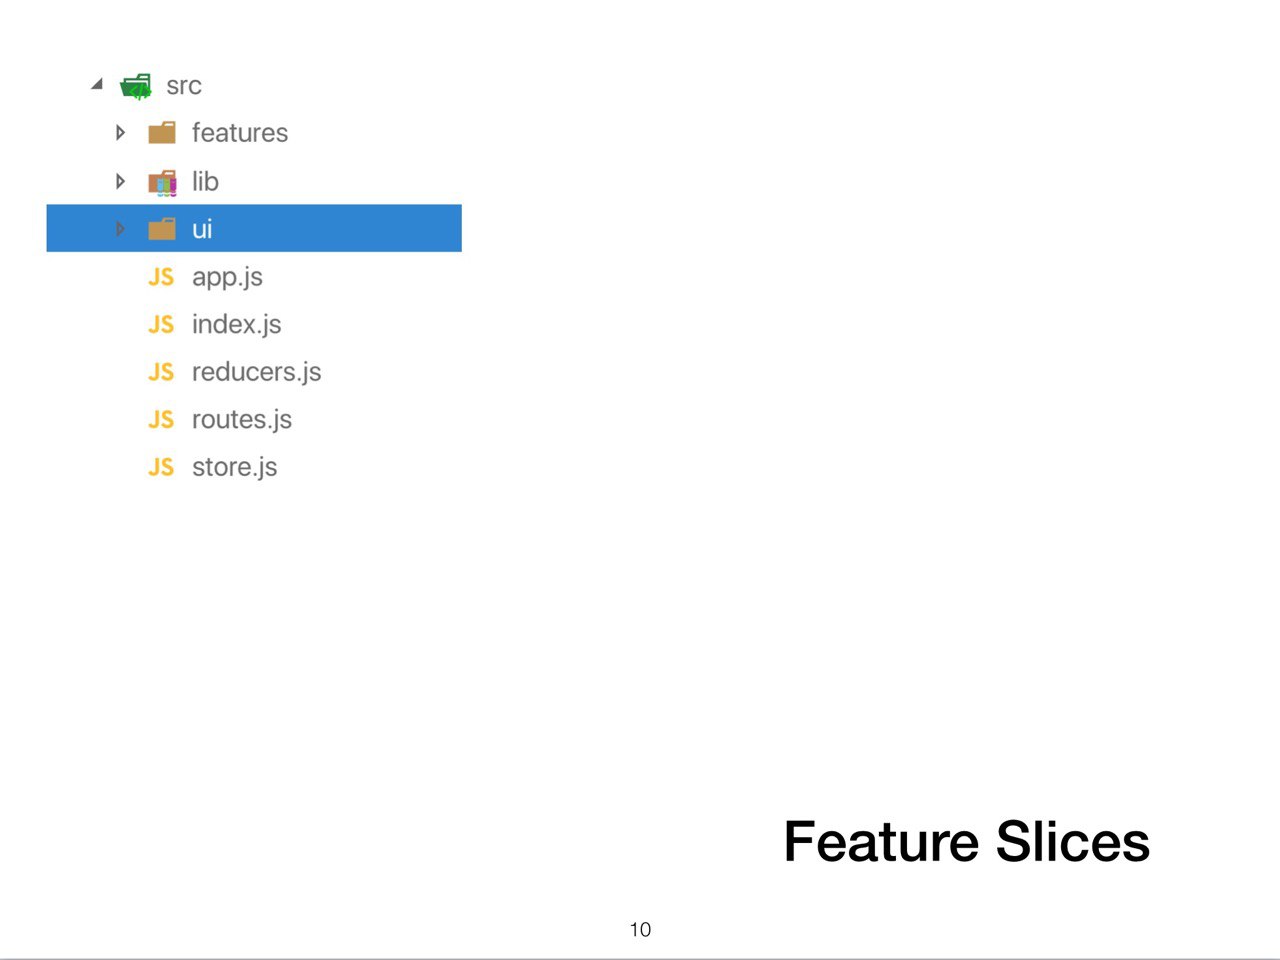Click the JS icon beside index.js
1280x960 pixels.
click(x=161, y=324)
